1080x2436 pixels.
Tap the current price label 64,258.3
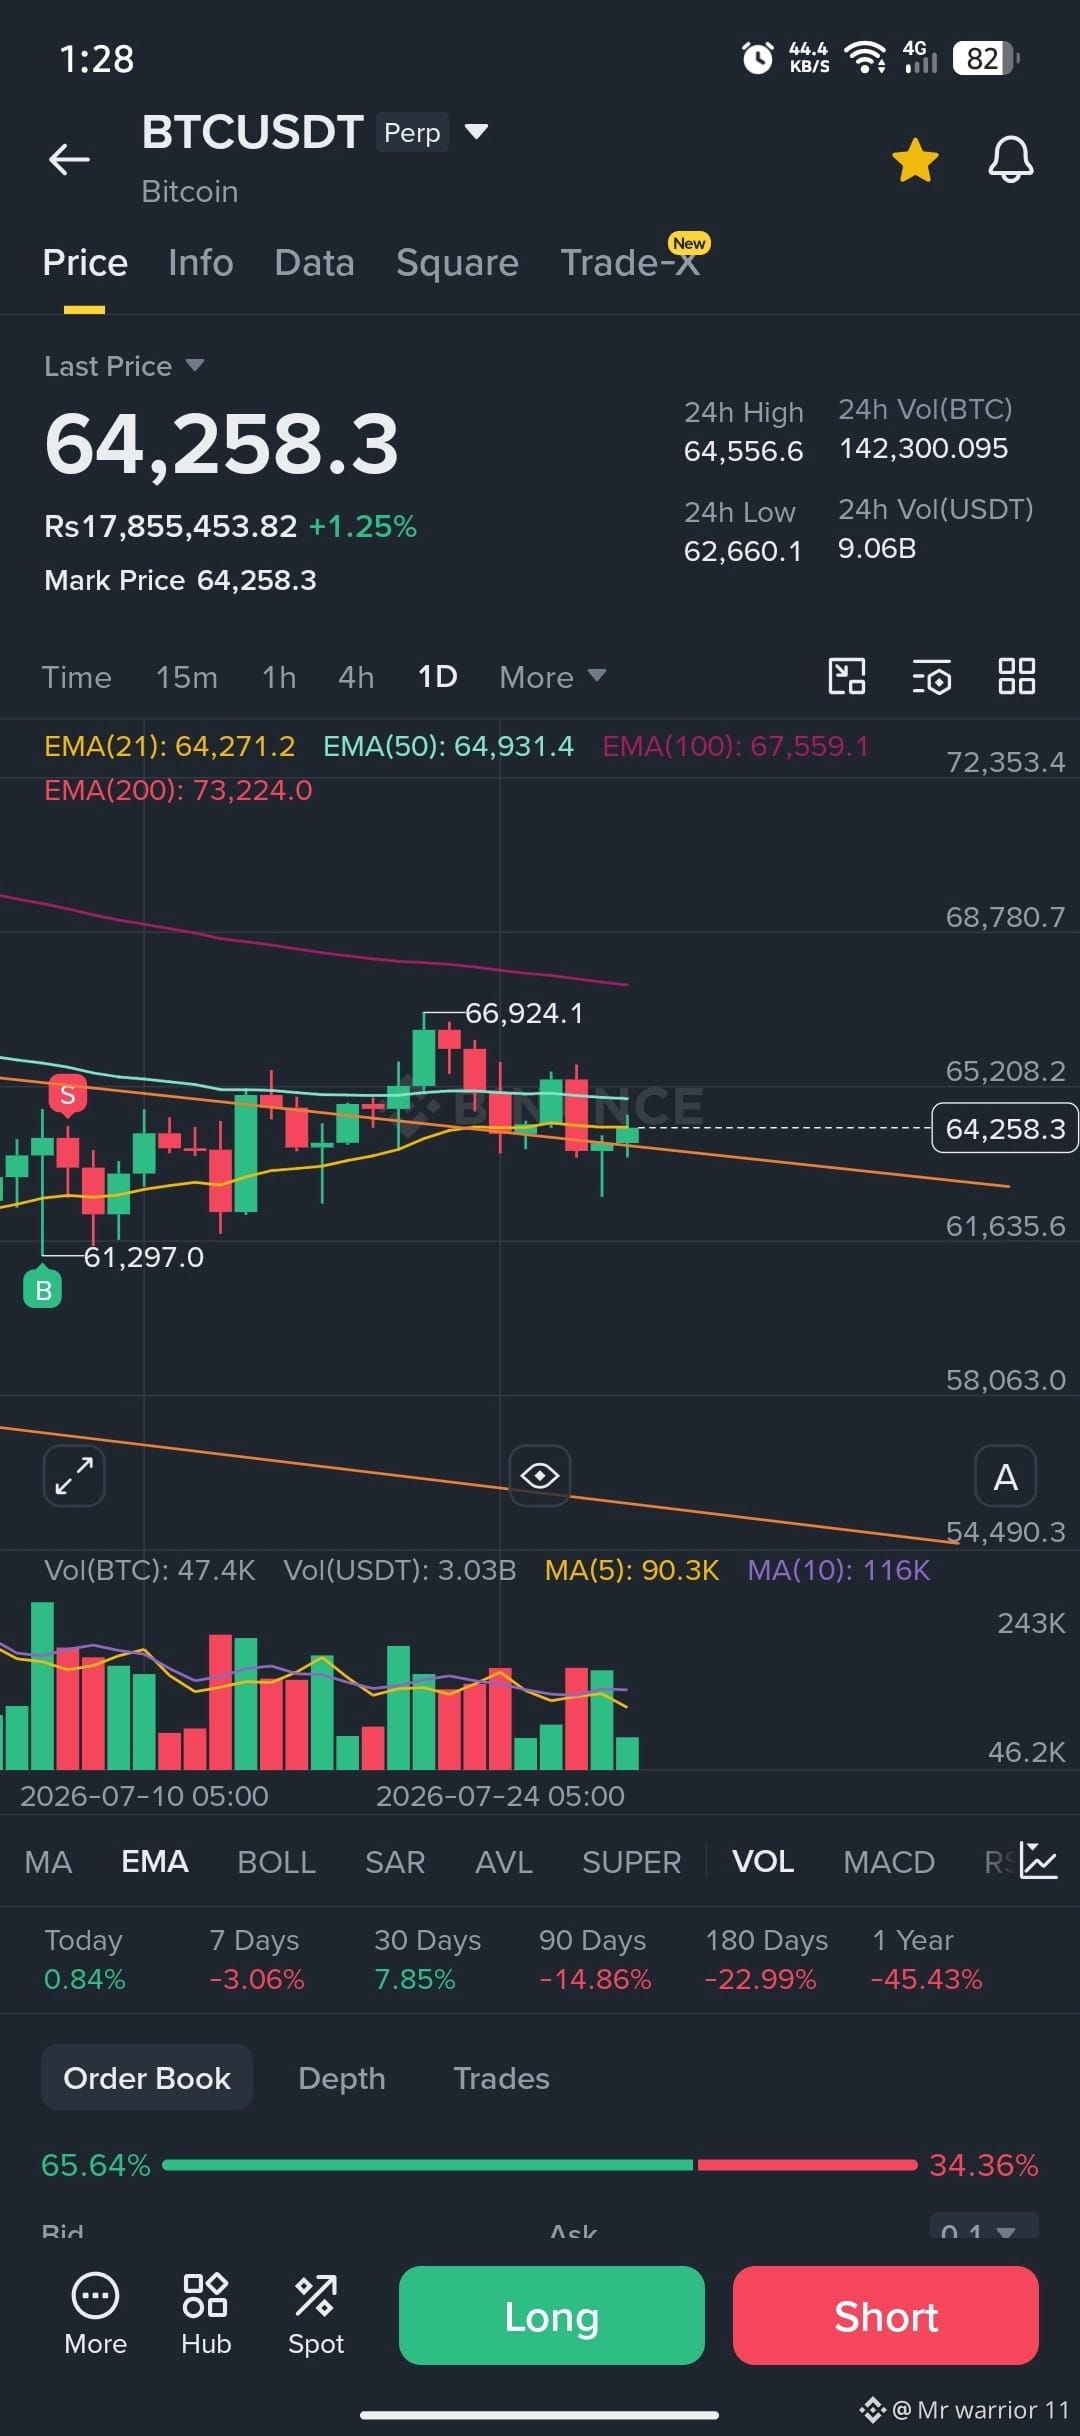click(1005, 1128)
